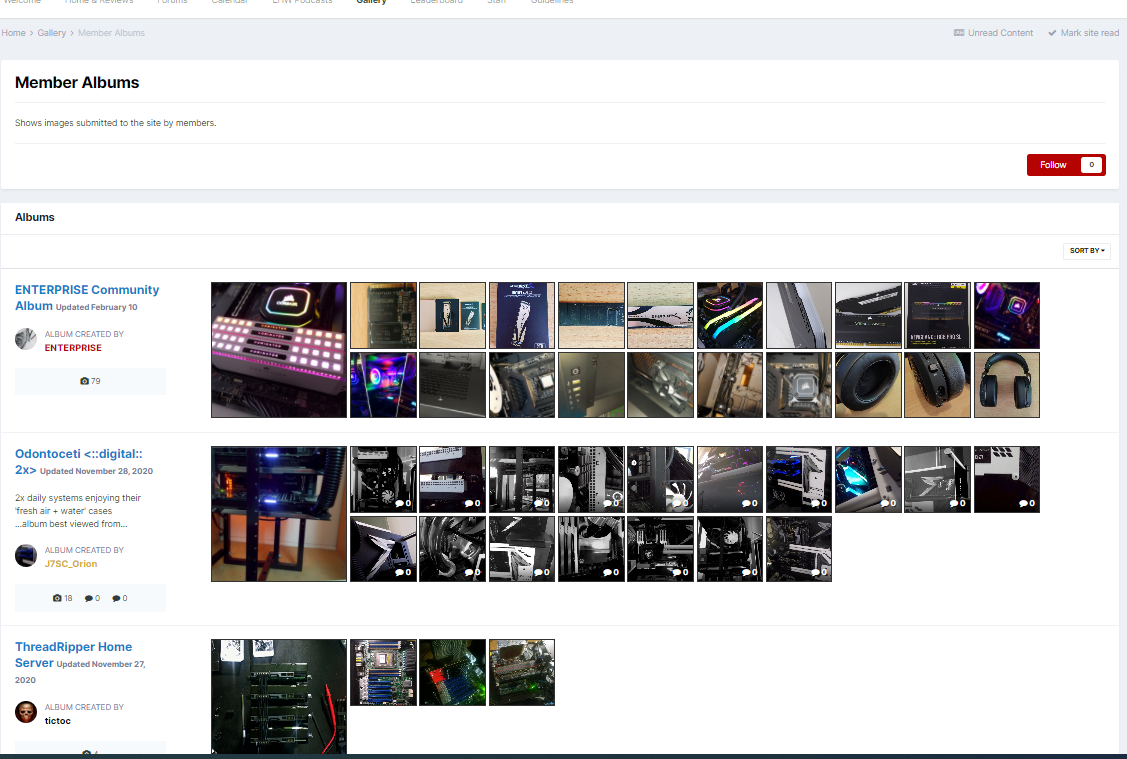The image size is (1127, 759).
Task: Open the rainbow RGB RAM stick thumbnail
Action: (730, 316)
